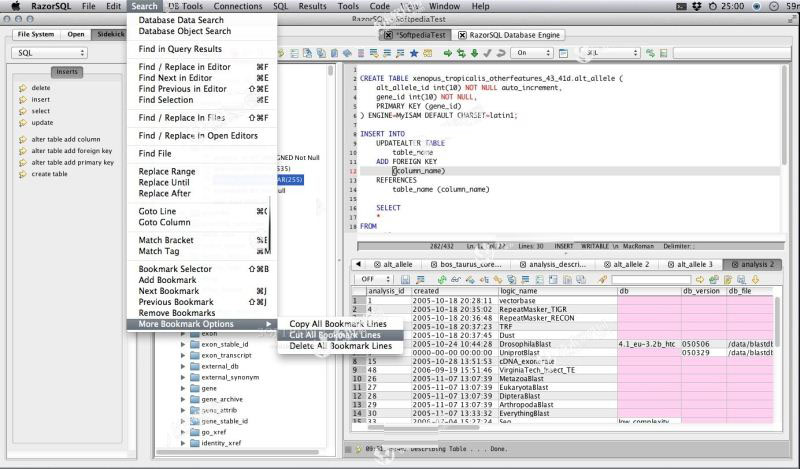This screenshot has height=469, width=800.
Task: Click the floppy-disk save icon in results toolbar
Action: click(x=405, y=280)
